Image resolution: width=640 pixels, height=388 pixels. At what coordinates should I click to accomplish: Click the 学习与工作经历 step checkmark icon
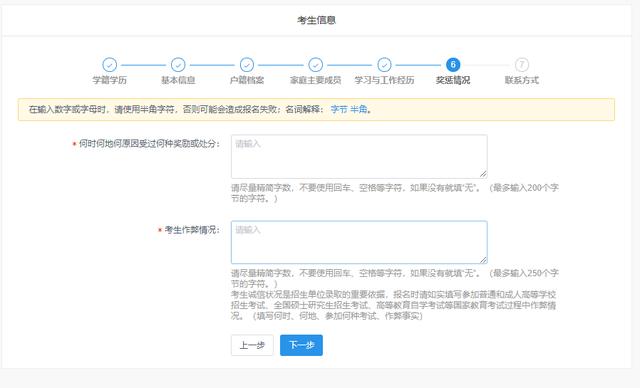384,64
